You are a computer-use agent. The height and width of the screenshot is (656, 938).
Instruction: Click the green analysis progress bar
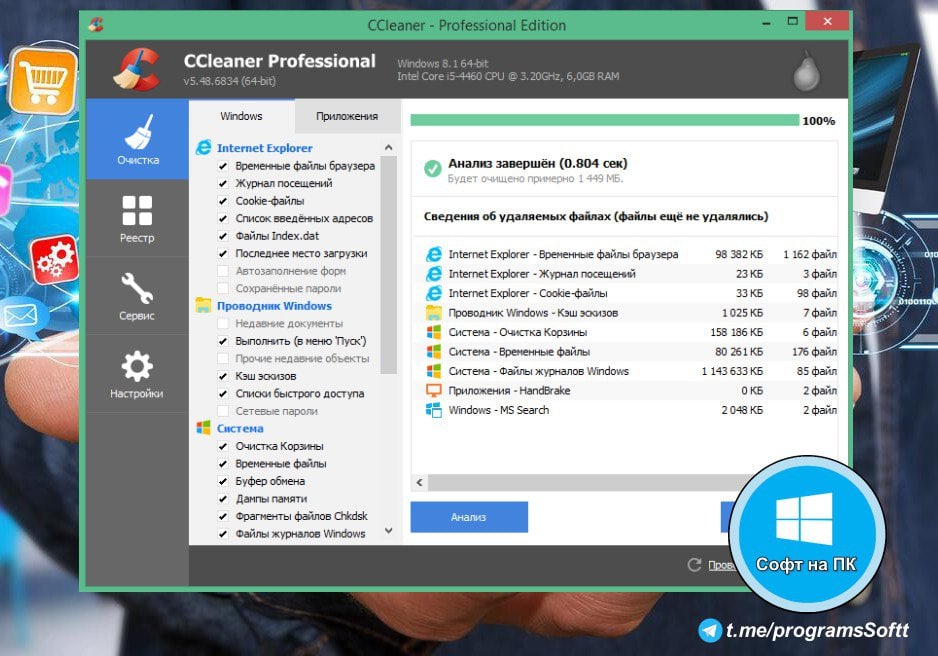click(605, 121)
